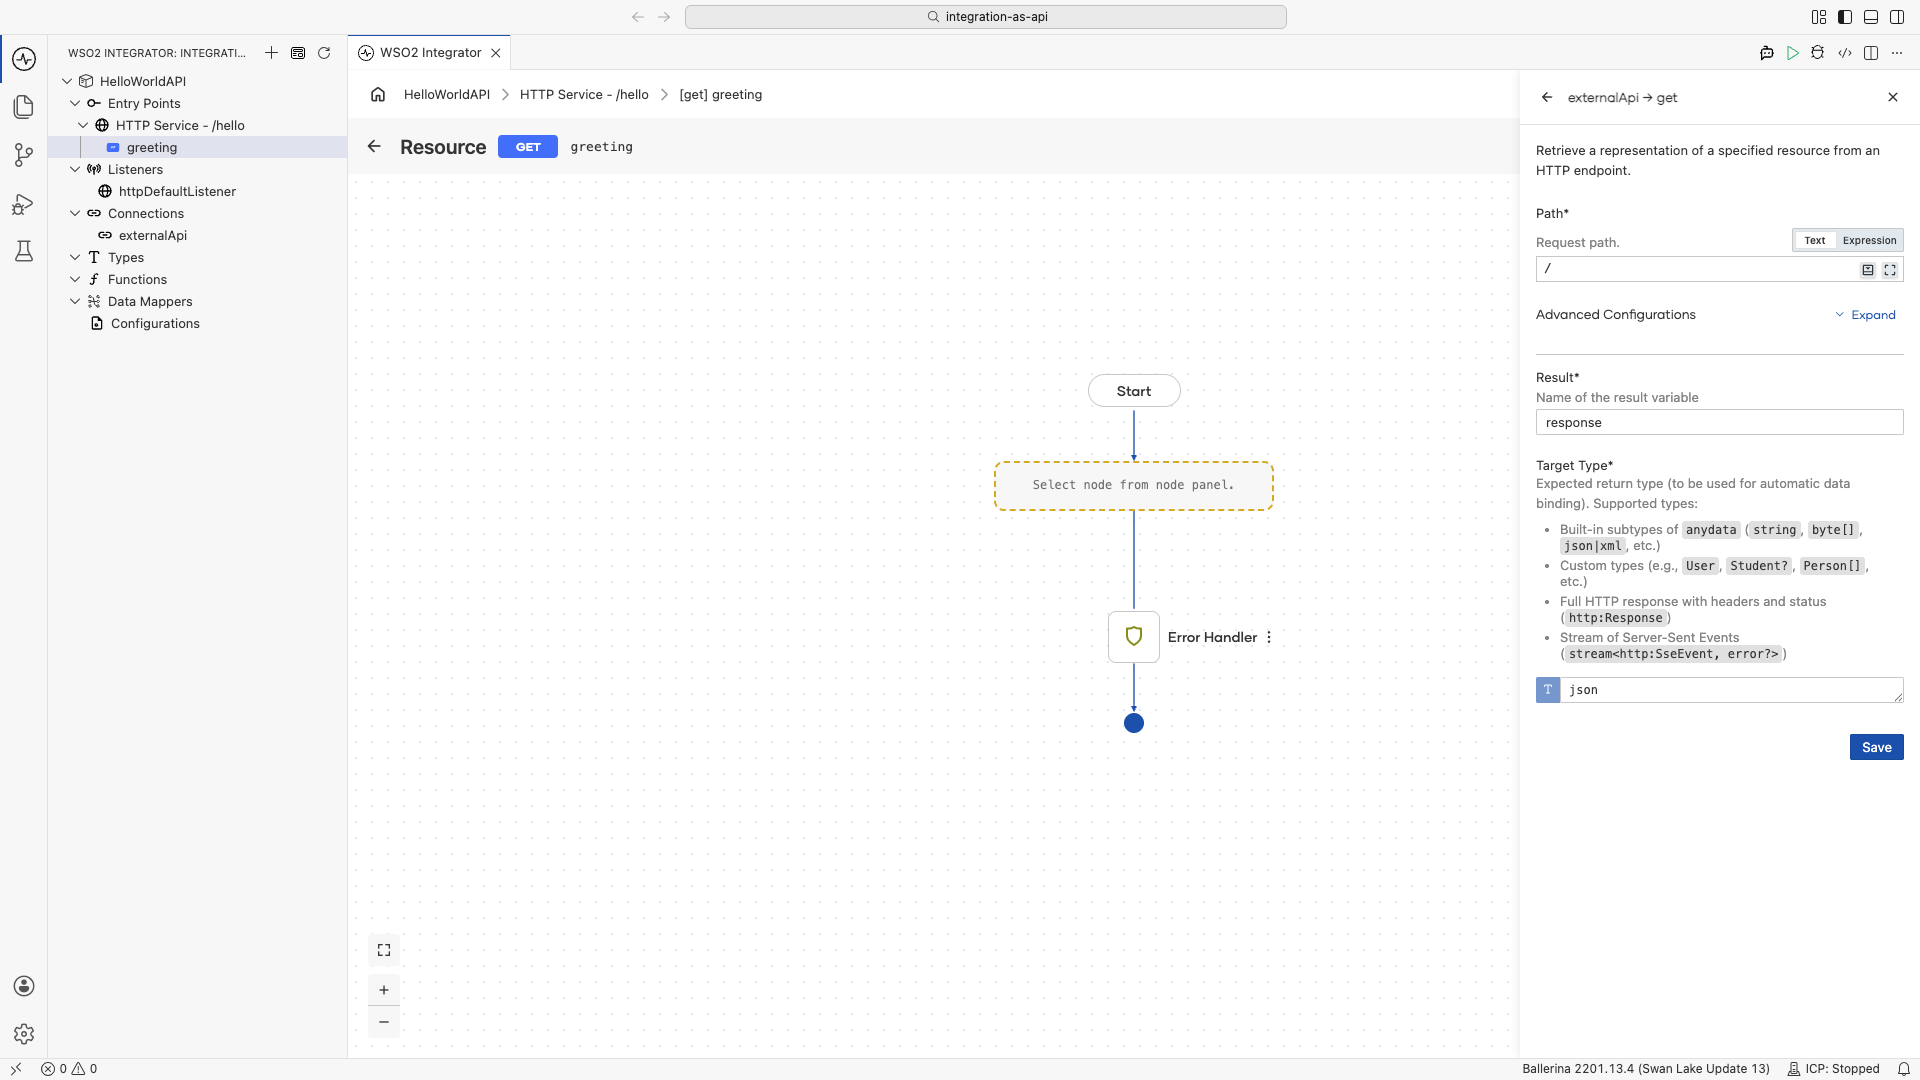Collapse the Connections chevron
The width and height of the screenshot is (1920, 1080).
pos(75,213)
